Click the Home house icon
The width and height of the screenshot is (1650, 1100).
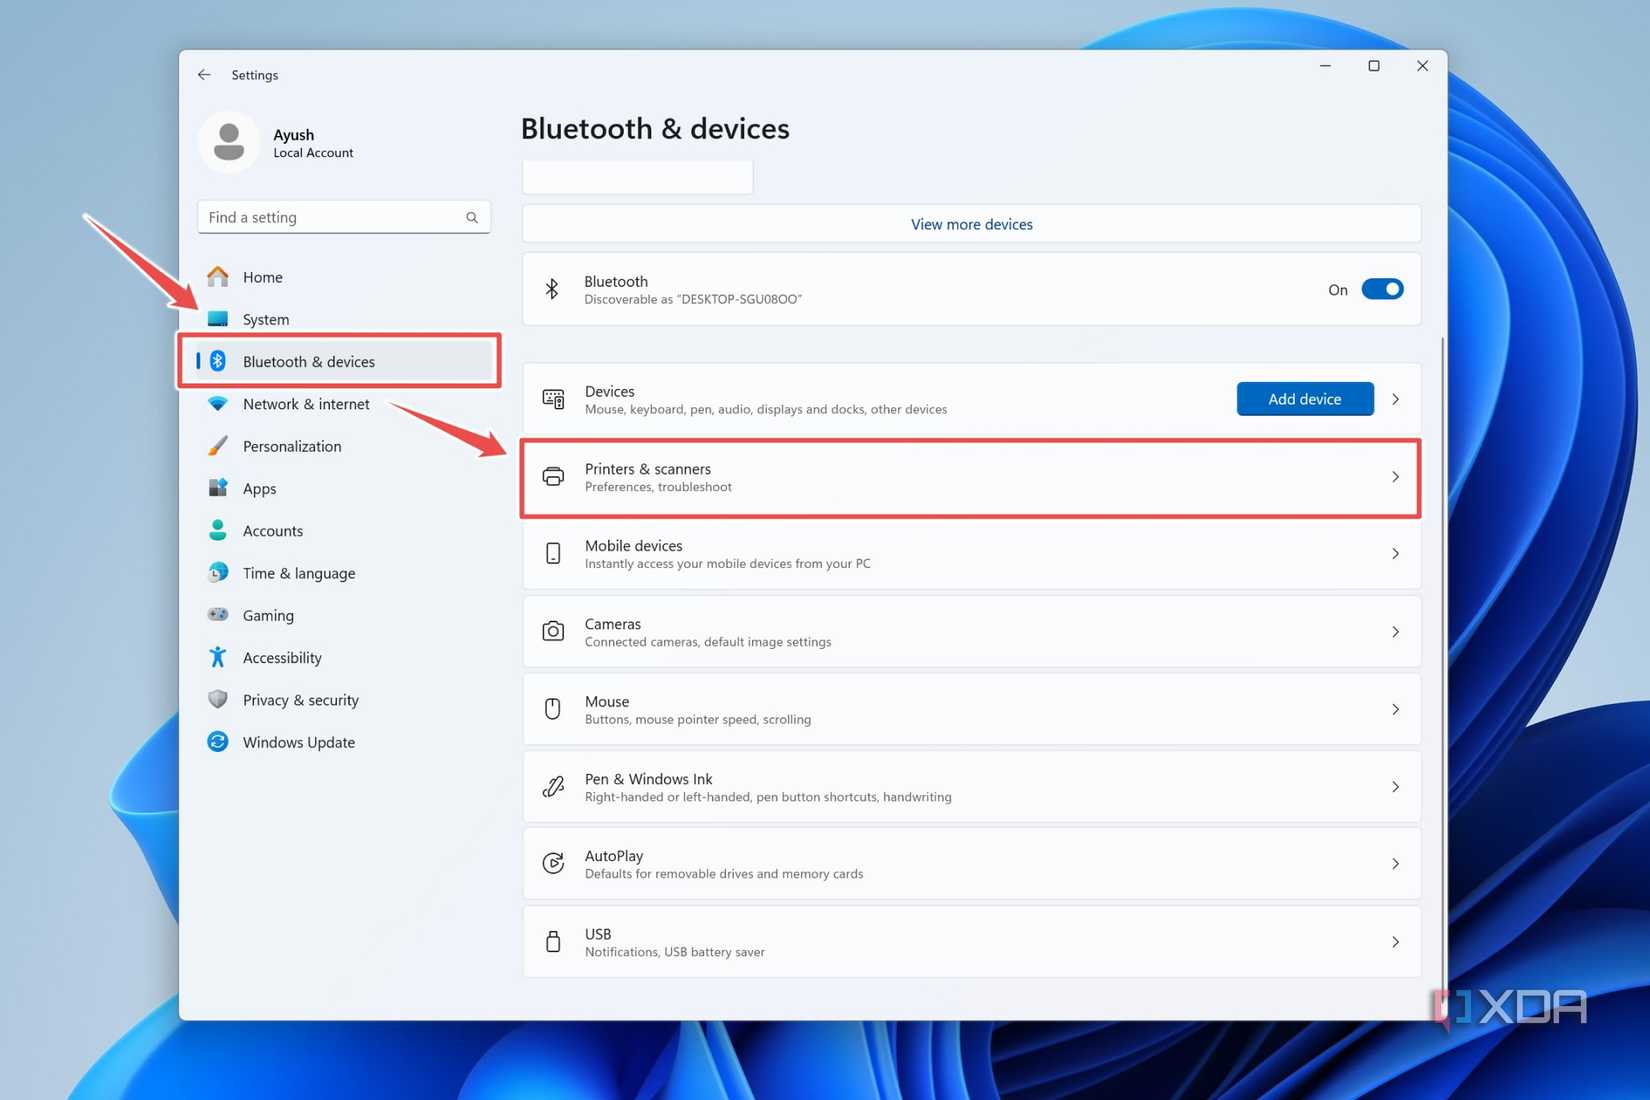coord(218,276)
